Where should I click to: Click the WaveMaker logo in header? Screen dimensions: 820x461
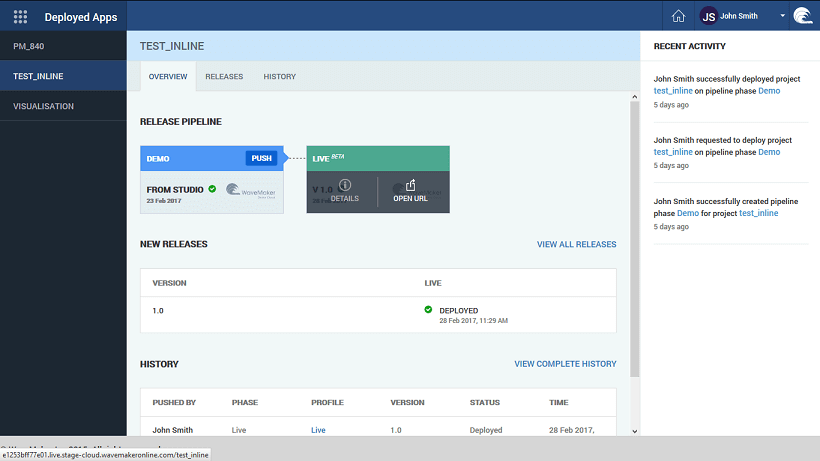(x=802, y=16)
